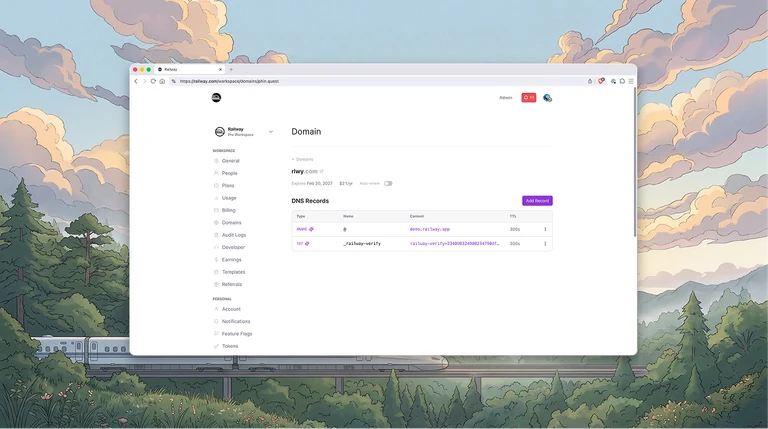Screen dimensions: 768x429
Task: Go back with the browser back arrow
Action: click(136, 81)
